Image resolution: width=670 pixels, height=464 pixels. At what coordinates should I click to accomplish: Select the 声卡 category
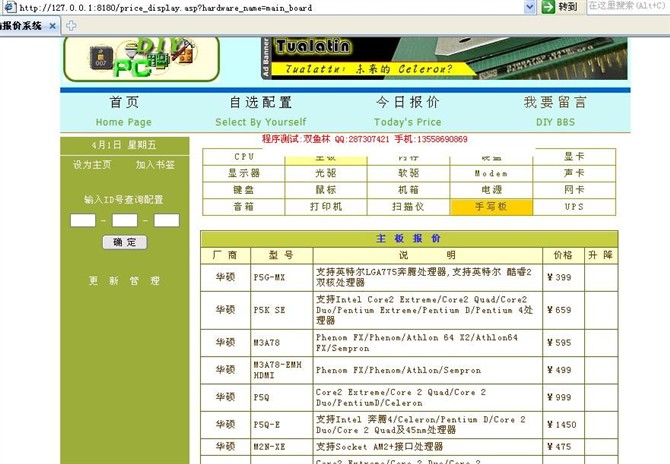pos(574,173)
